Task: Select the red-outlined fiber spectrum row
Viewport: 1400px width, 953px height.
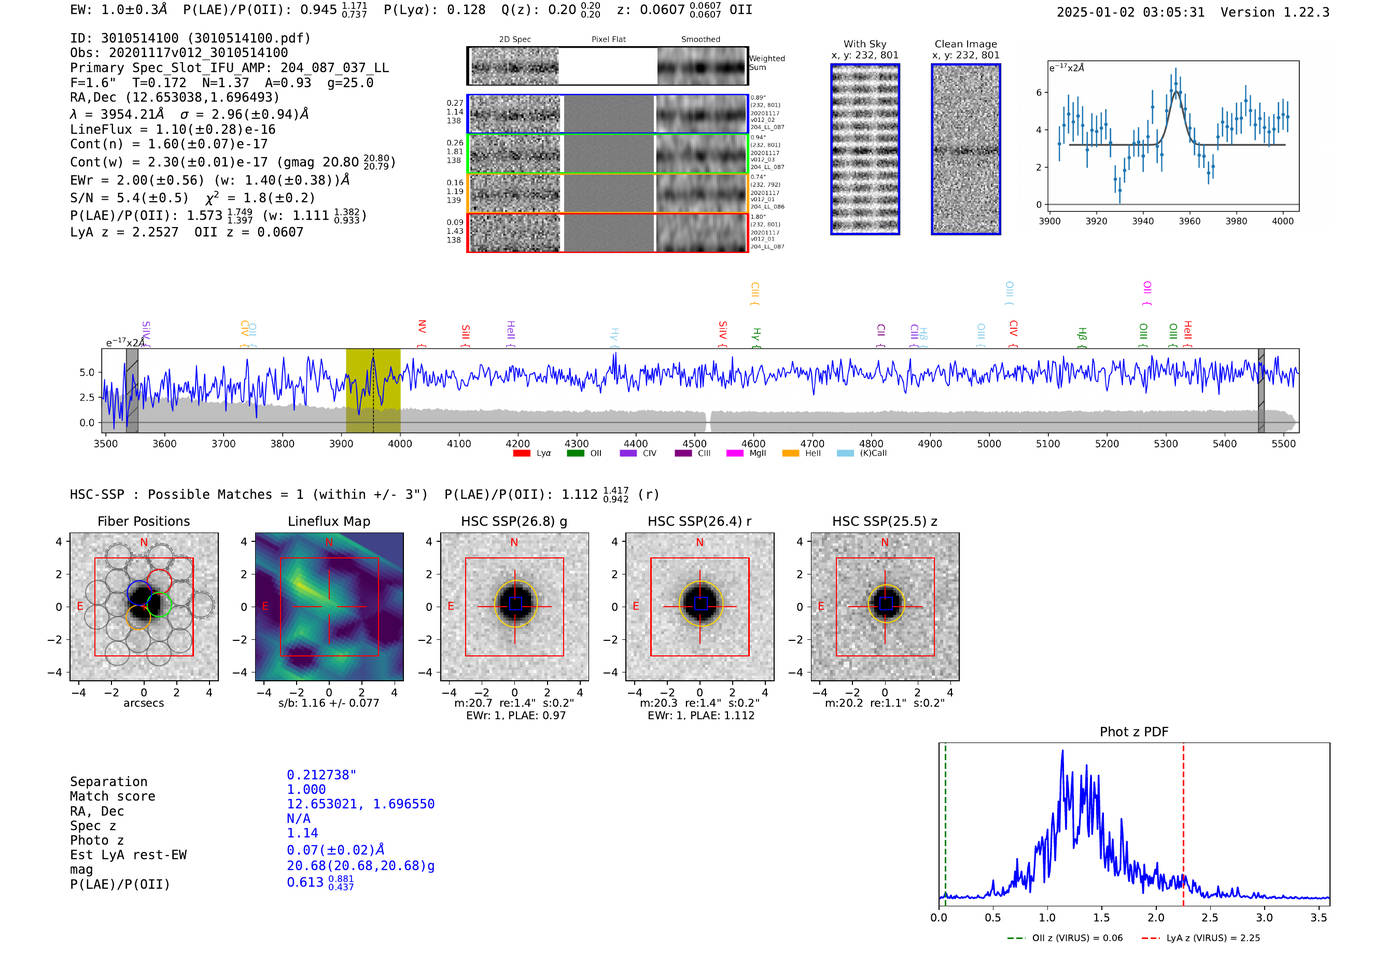Action: [608, 233]
